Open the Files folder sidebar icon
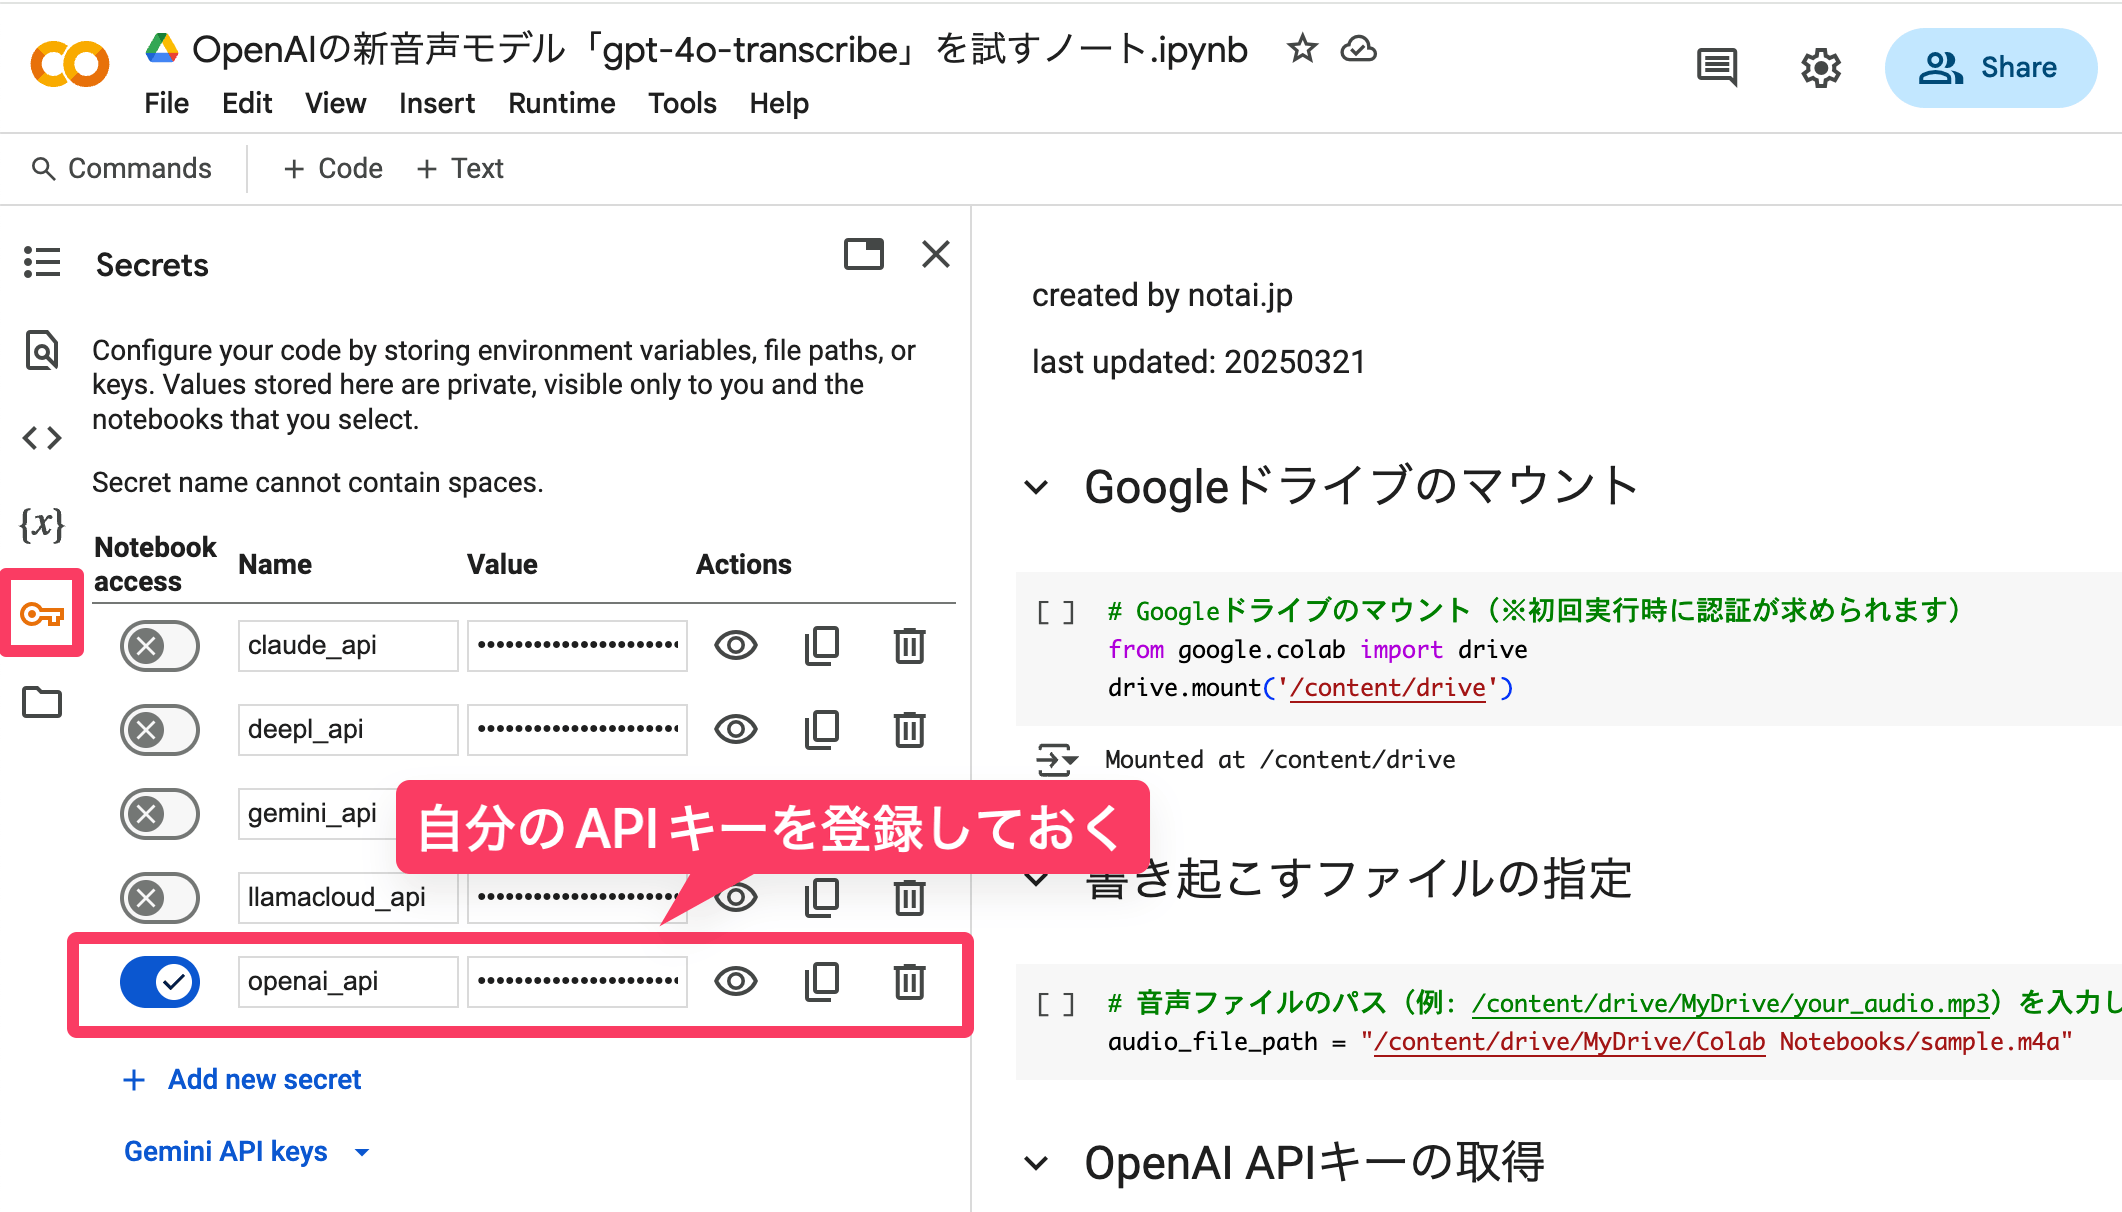 (x=42, y=702)
